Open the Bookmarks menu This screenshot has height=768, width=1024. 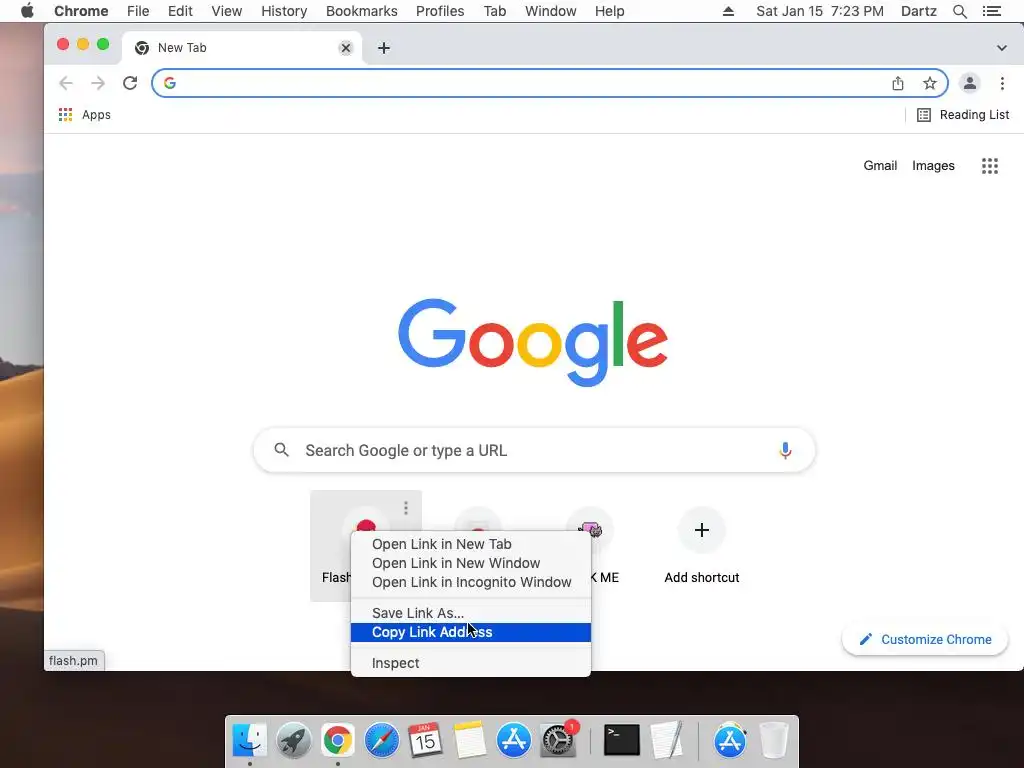[x=361, y=11]
